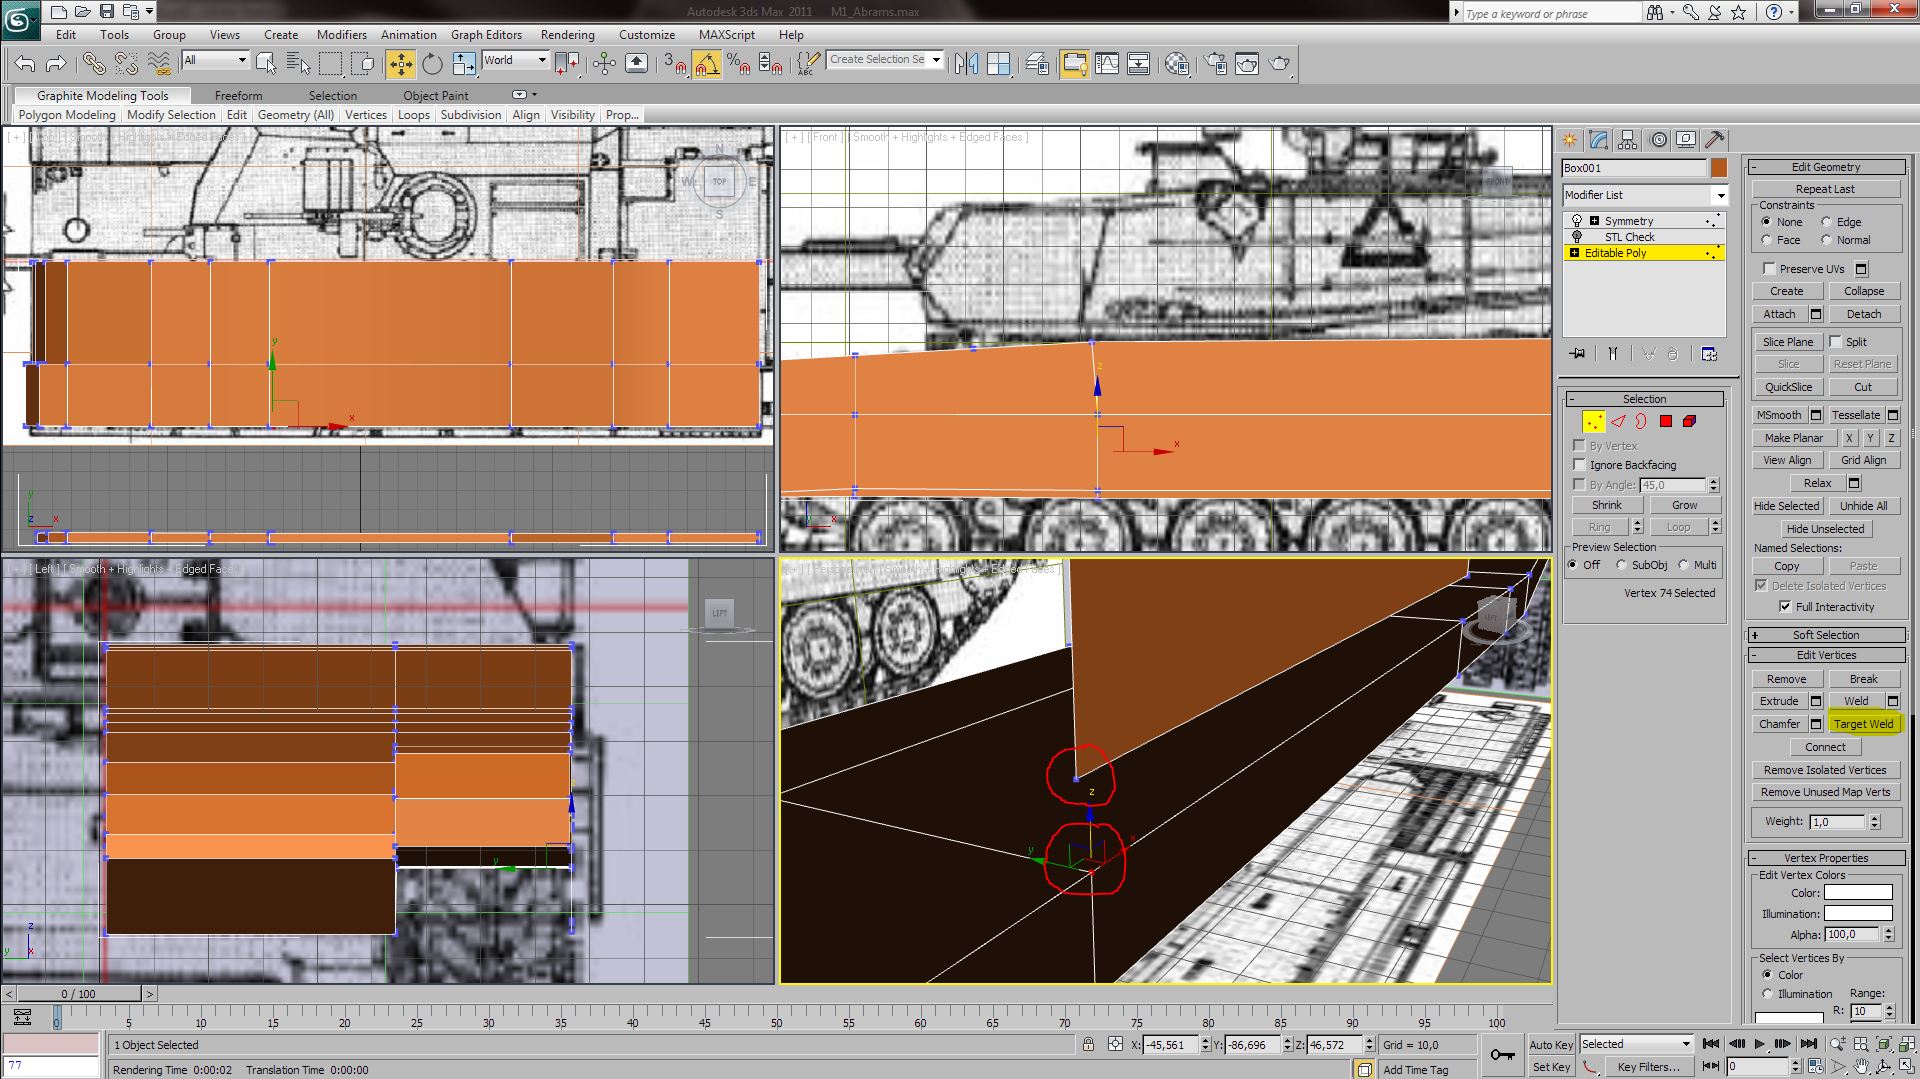Click the Undo arrow icon
Image resolution: width=1920 pixels, height=1079 pixels.
pyautogui.click(x=25, y=64)
